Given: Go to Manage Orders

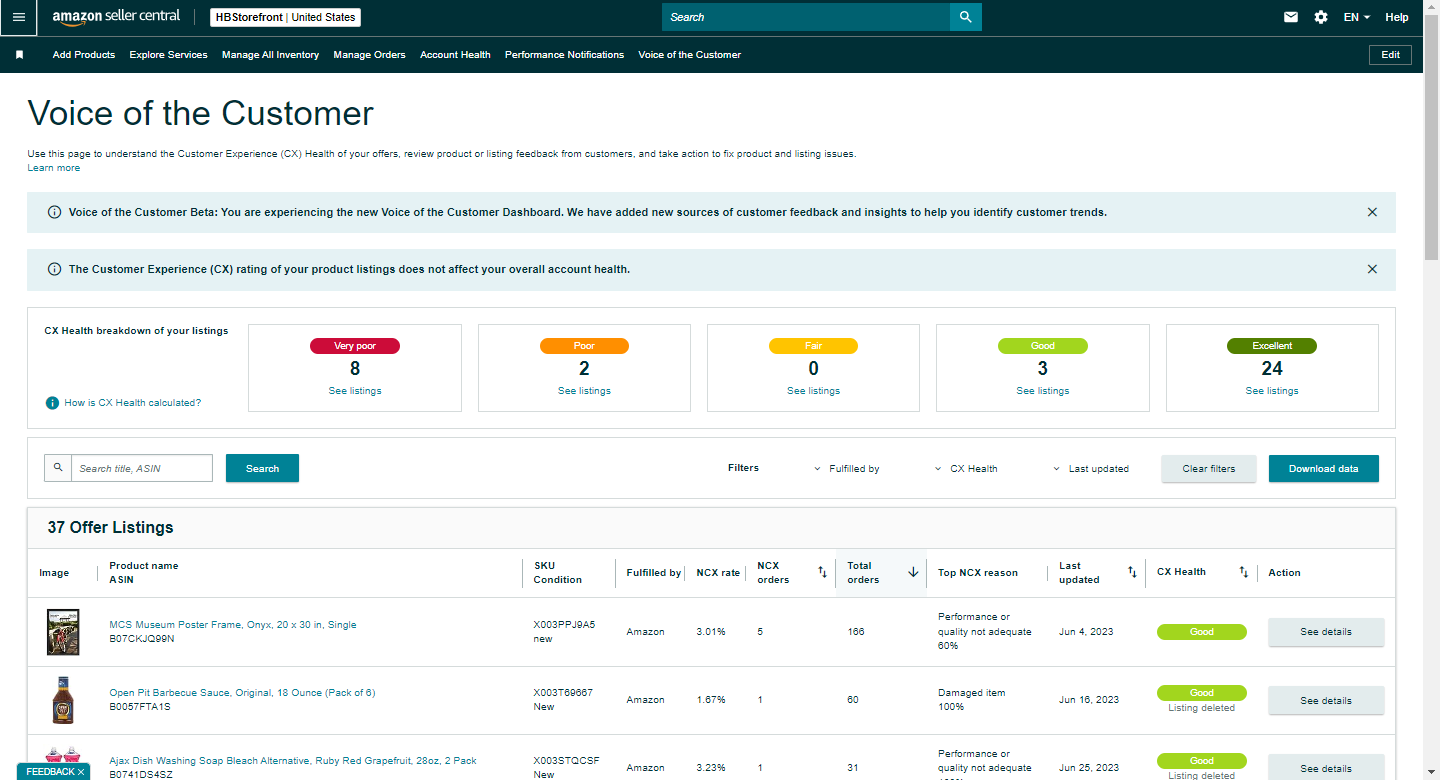Looking at the screenshot, I should [370, 55].
